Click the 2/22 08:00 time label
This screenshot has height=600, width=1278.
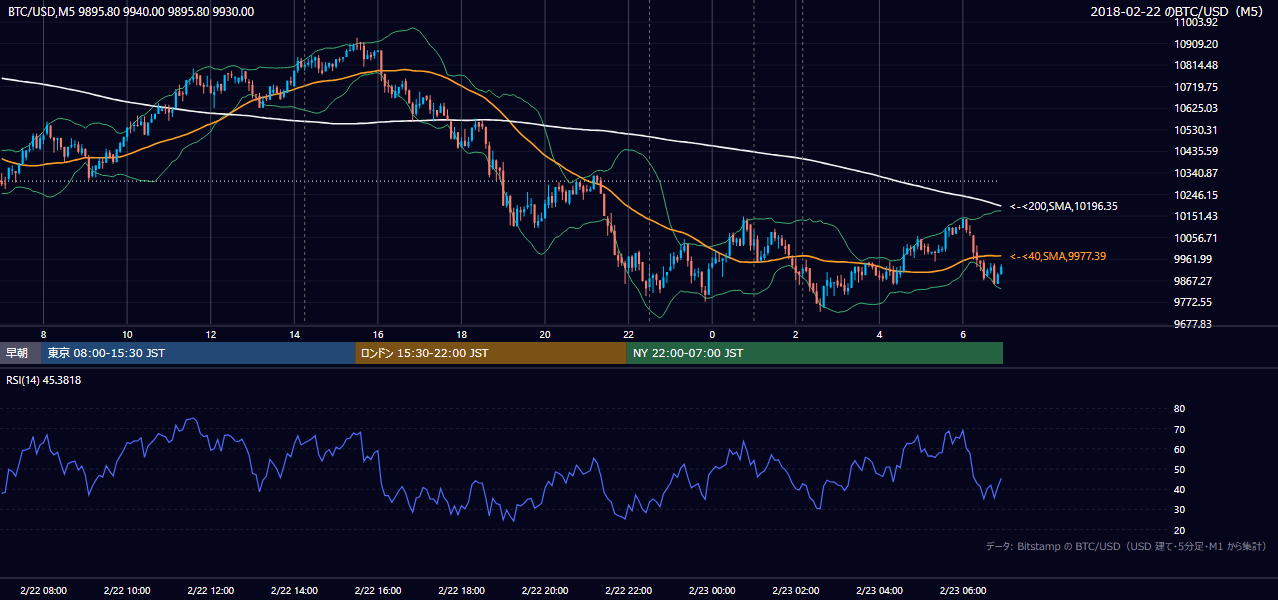pyautogui.click(x=43, y=591)
